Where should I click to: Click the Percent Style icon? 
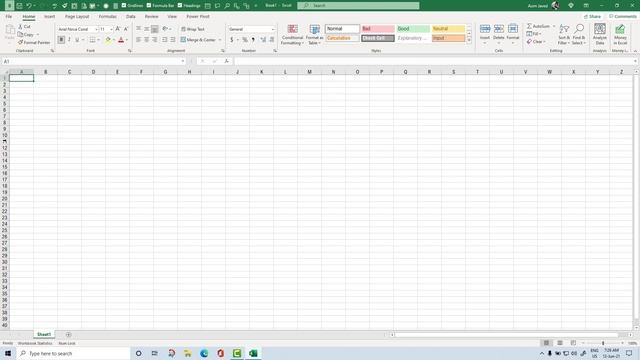245,40
